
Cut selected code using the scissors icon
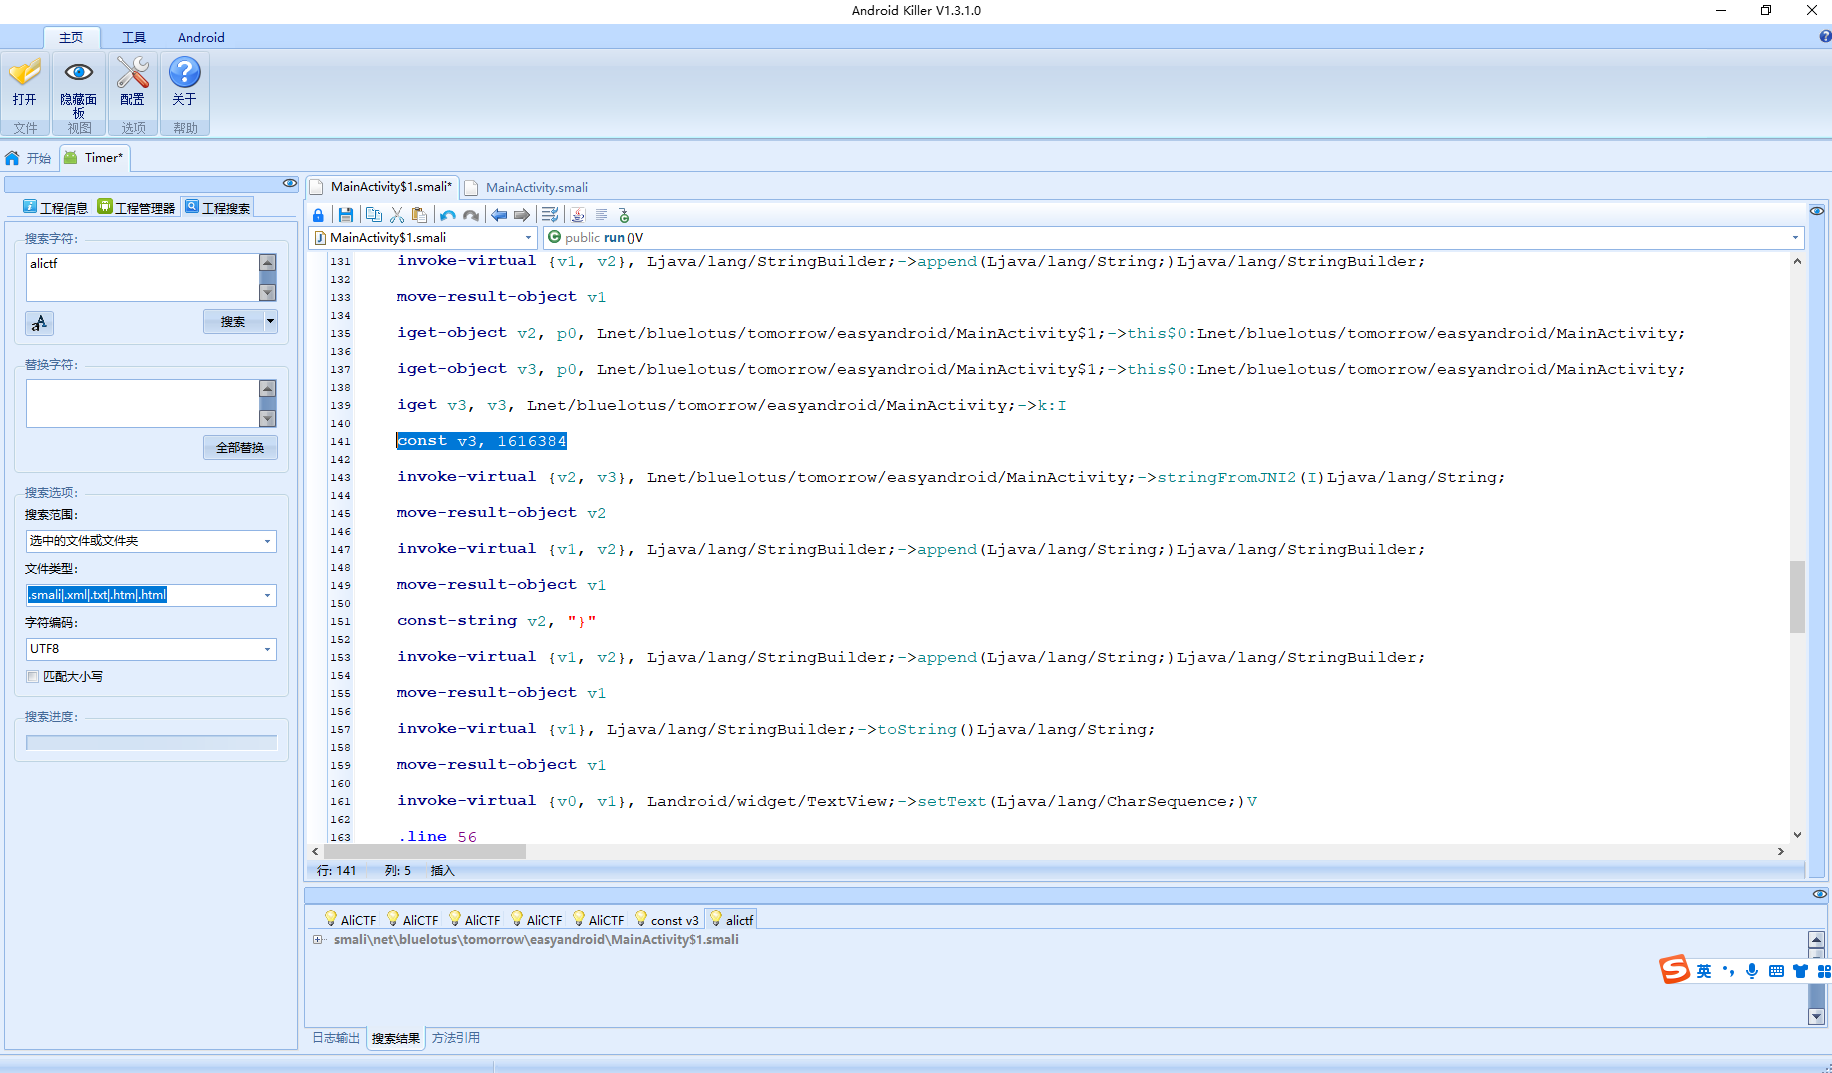point(396,214)
